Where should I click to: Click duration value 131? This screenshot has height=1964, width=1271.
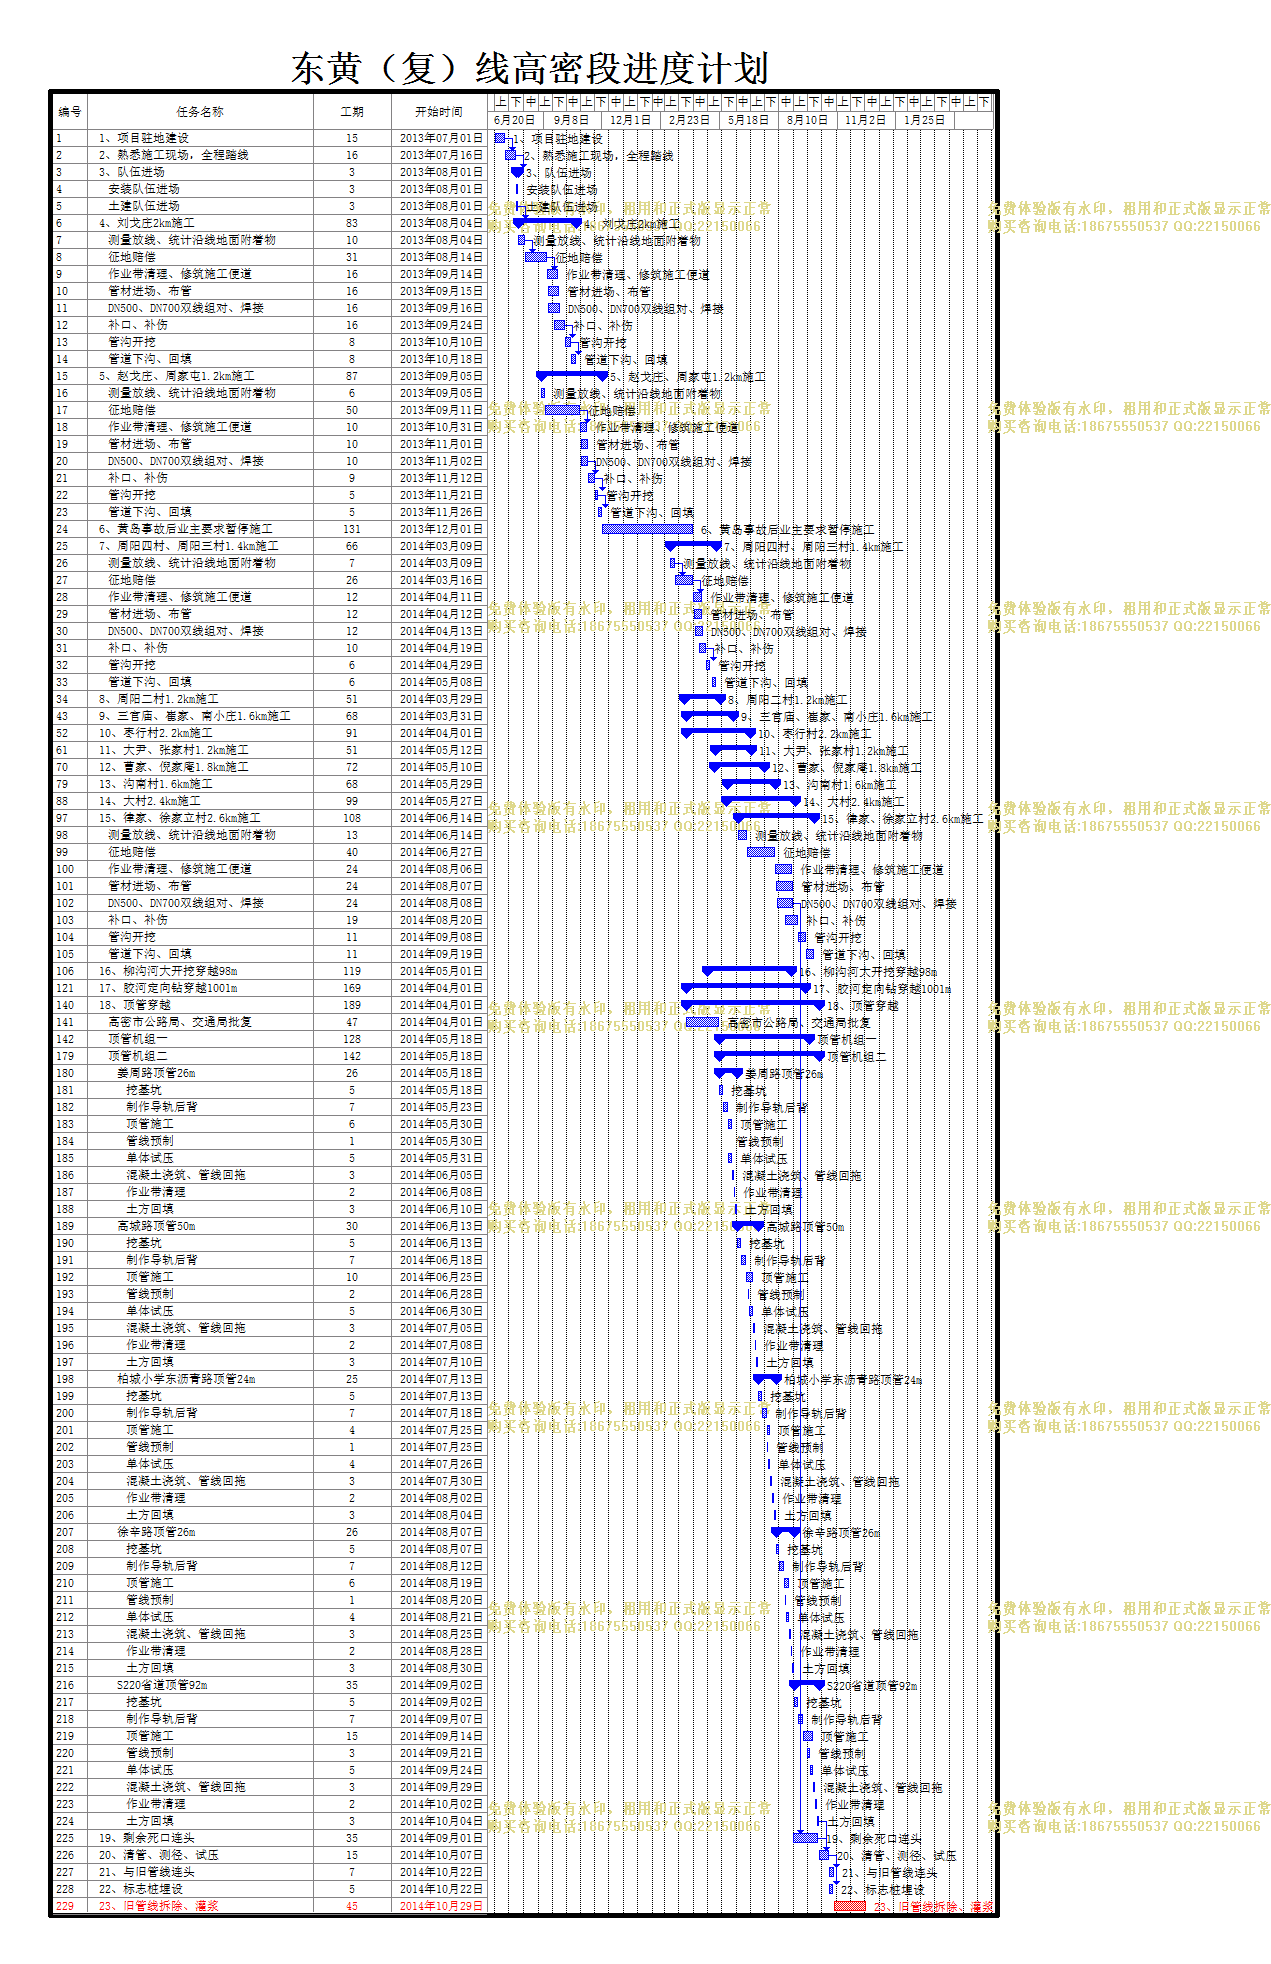(352, 529)
